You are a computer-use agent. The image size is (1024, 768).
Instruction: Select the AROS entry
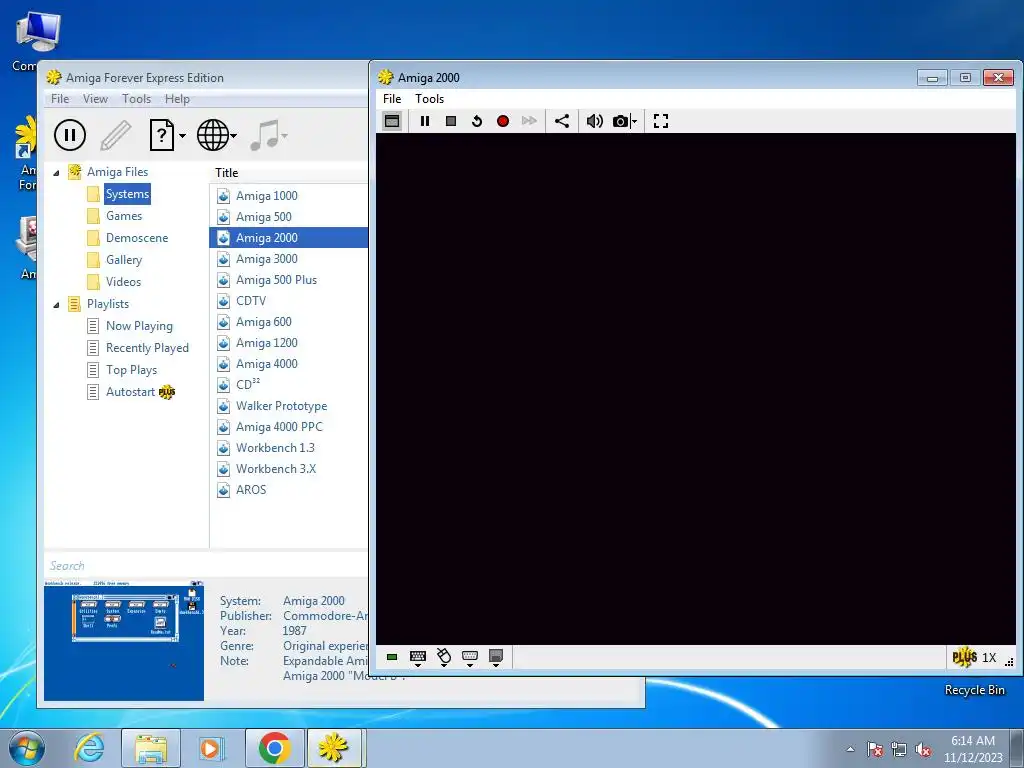click(x=289, y=490)
